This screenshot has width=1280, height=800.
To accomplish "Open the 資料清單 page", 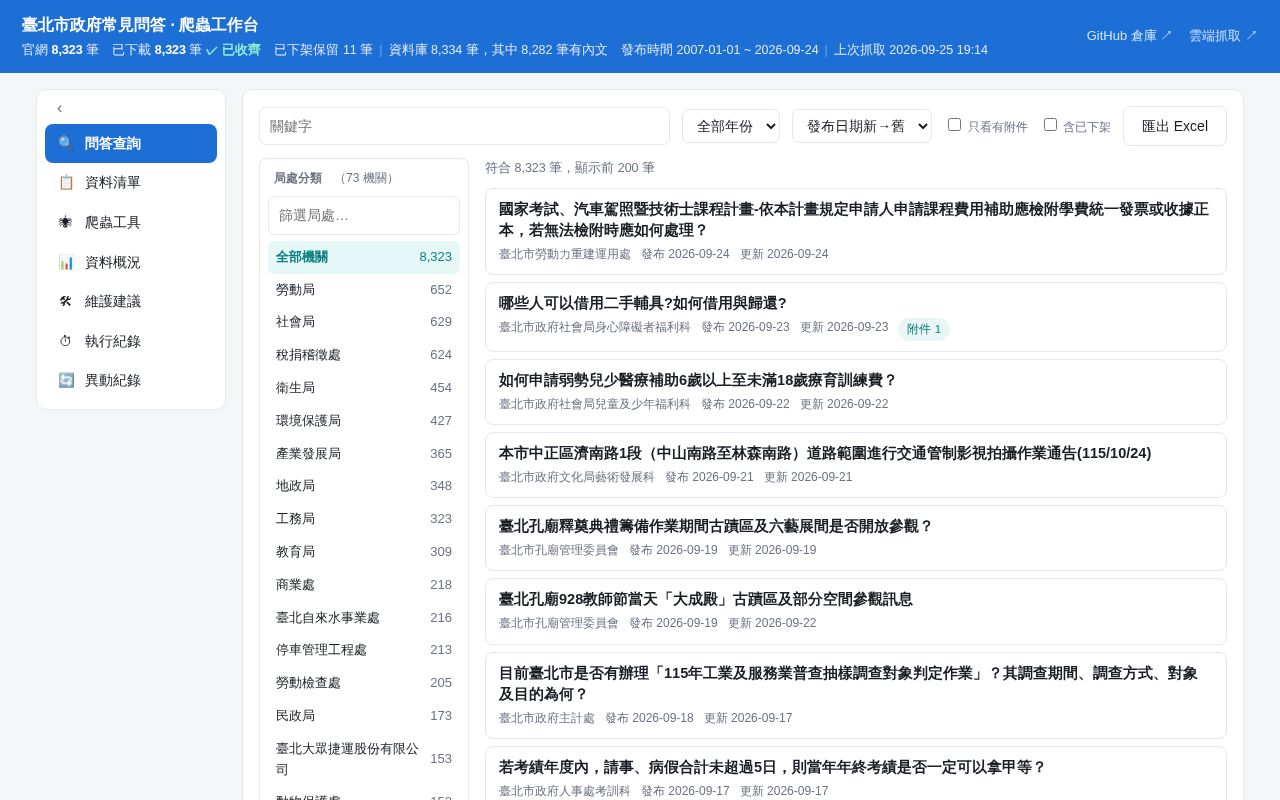I will coord(131,182).
